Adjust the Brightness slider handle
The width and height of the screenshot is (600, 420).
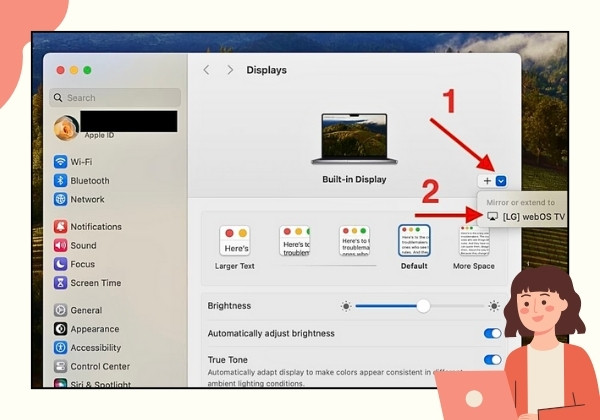click(x=423, y=306)
